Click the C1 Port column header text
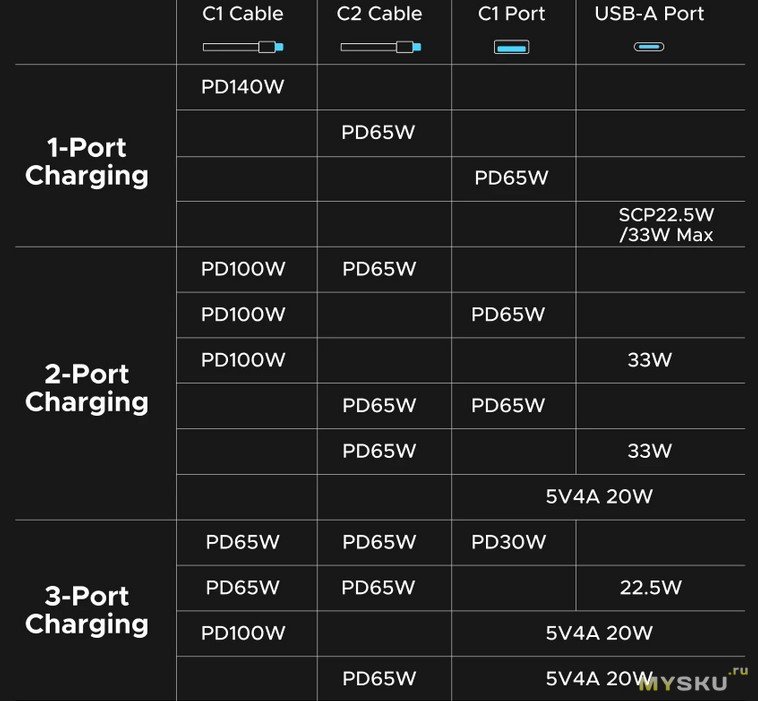 (x=511, y=14)
